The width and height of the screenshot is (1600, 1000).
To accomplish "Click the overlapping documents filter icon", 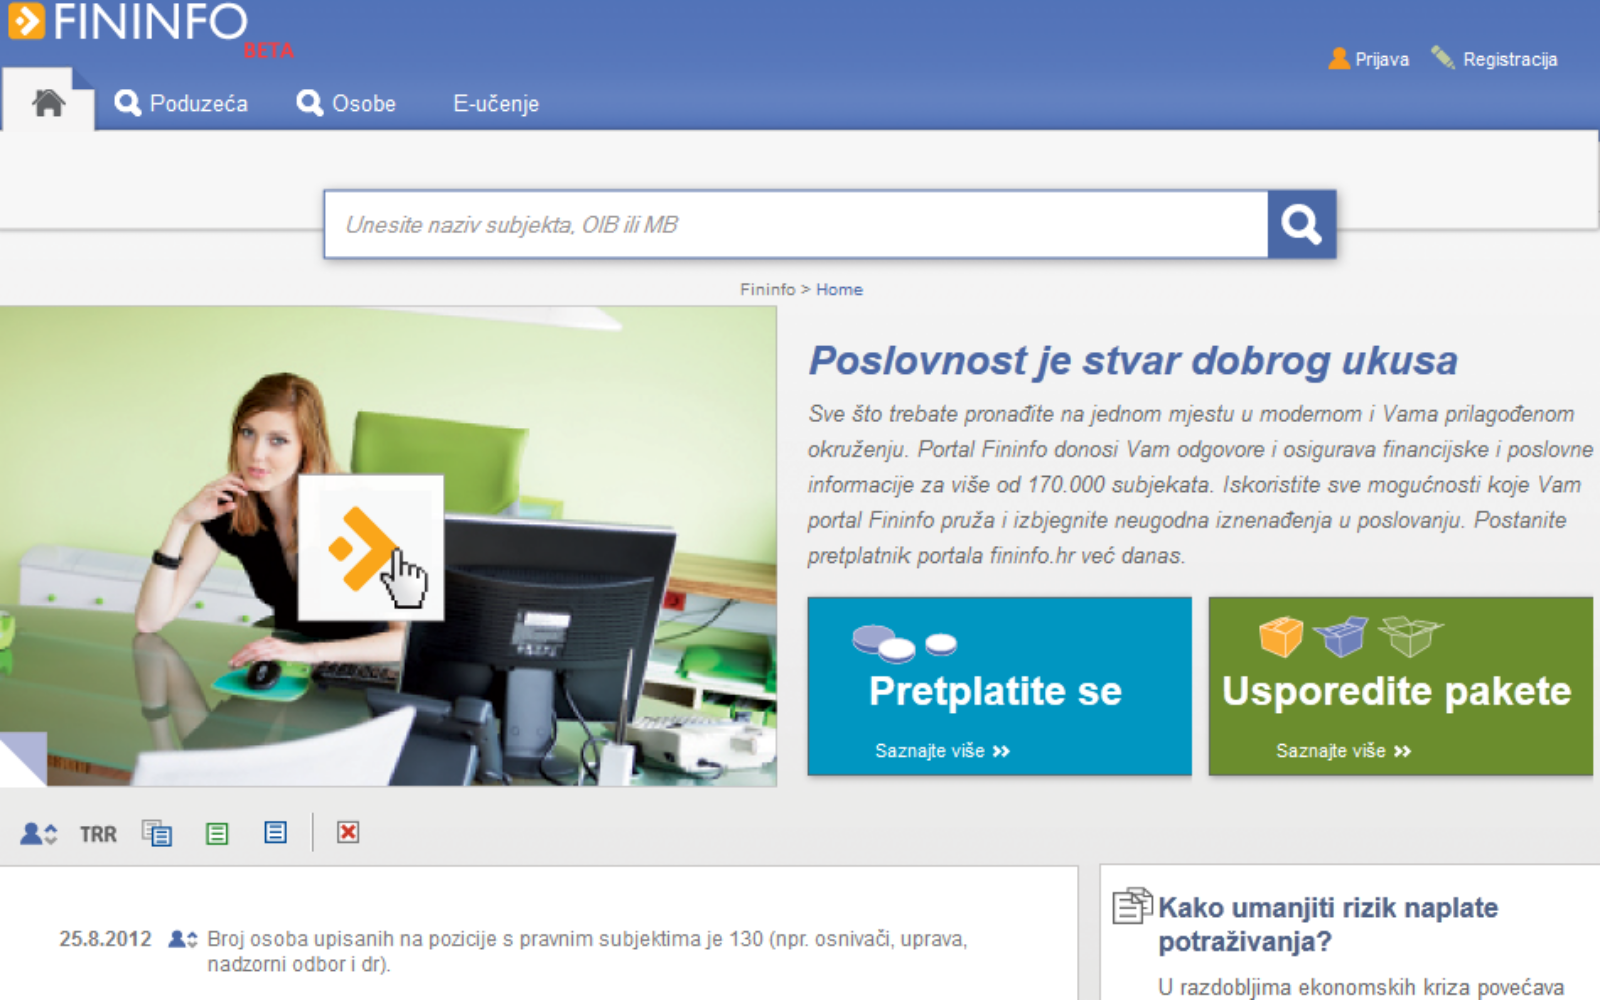I will [x=157, y=833].
